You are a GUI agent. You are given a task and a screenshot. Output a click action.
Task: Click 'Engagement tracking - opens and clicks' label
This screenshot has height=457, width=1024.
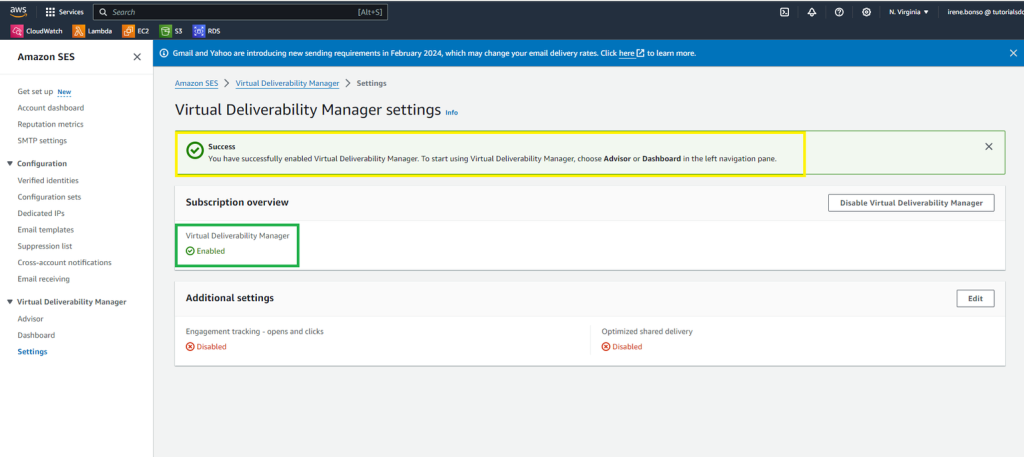point(255,331)
